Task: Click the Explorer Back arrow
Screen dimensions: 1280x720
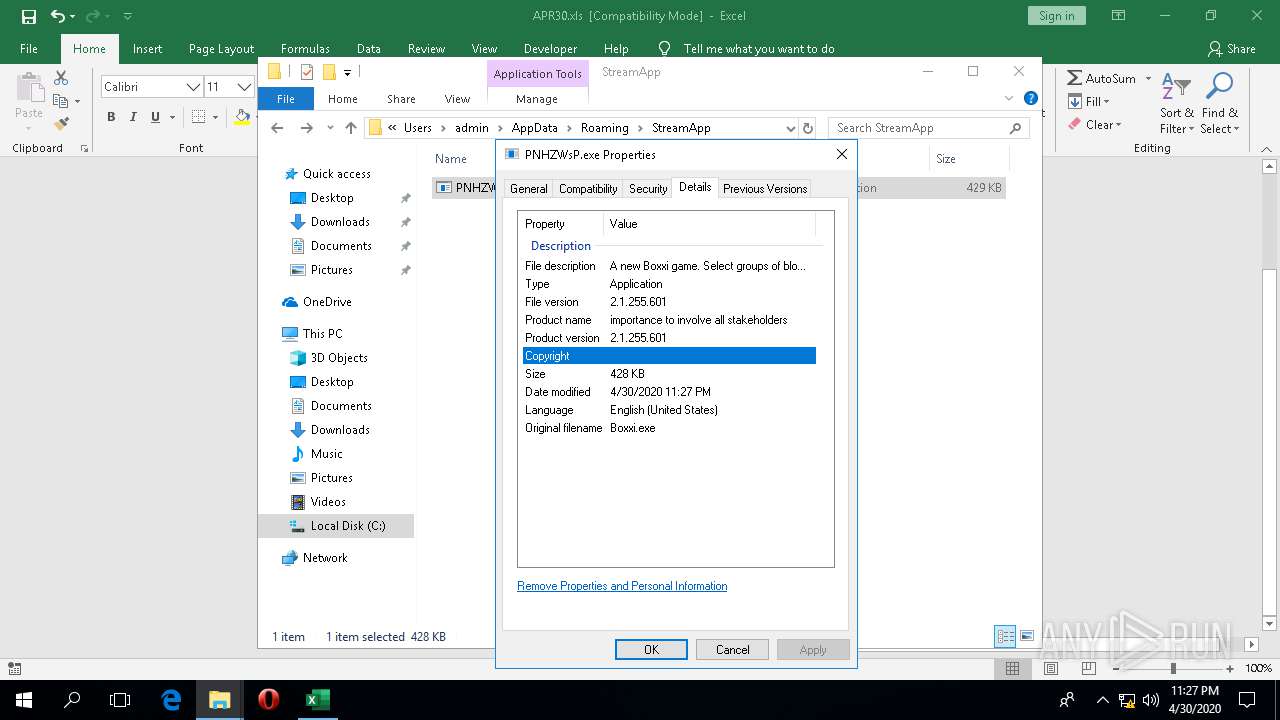Action: (x=277, y=128)
